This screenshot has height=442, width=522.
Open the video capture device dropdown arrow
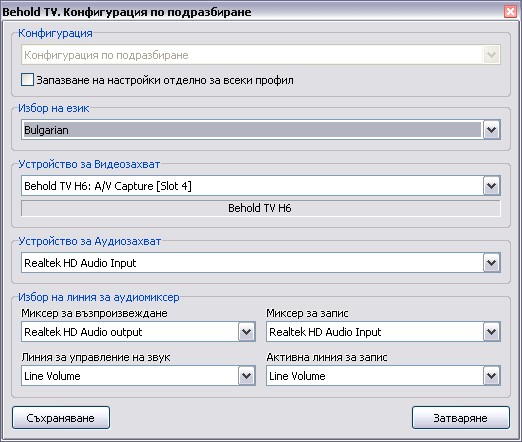[x=492, y=186]
